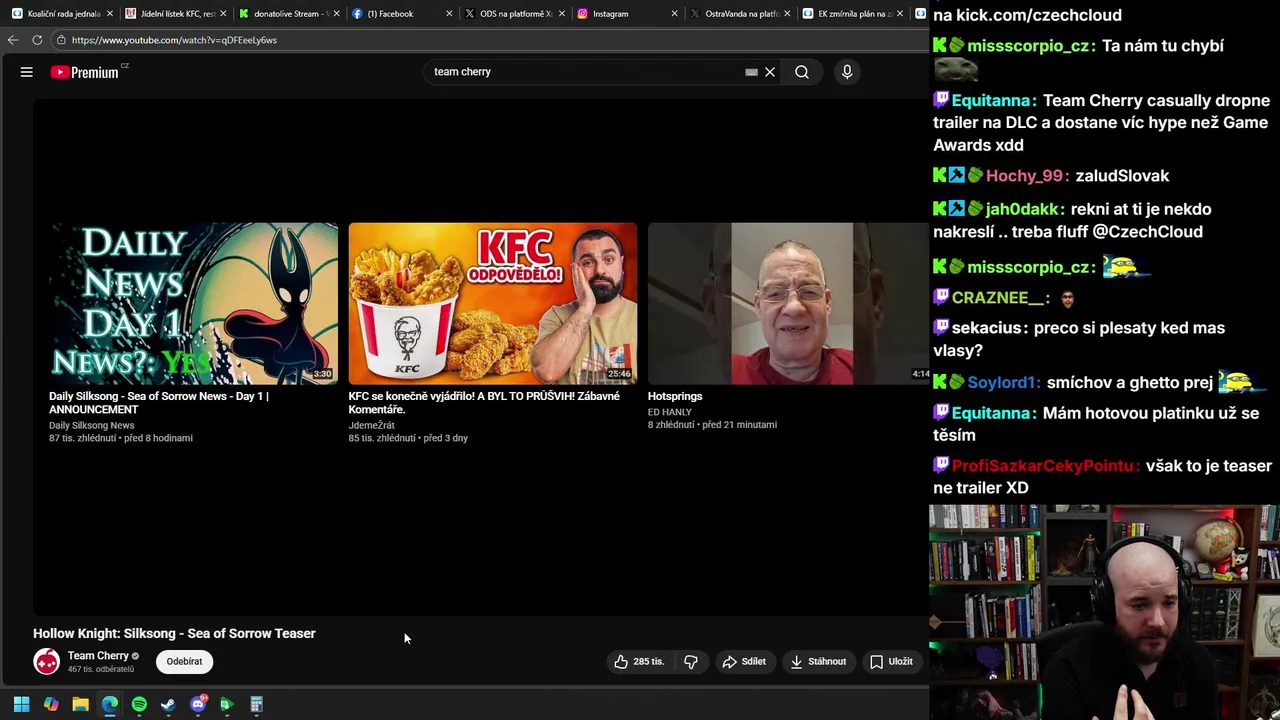Select the '467 tis. odběratelů' subscriber count
The height and width of the screenshot is (720, 1280).
pyautogui.click(x=101, y=669)
